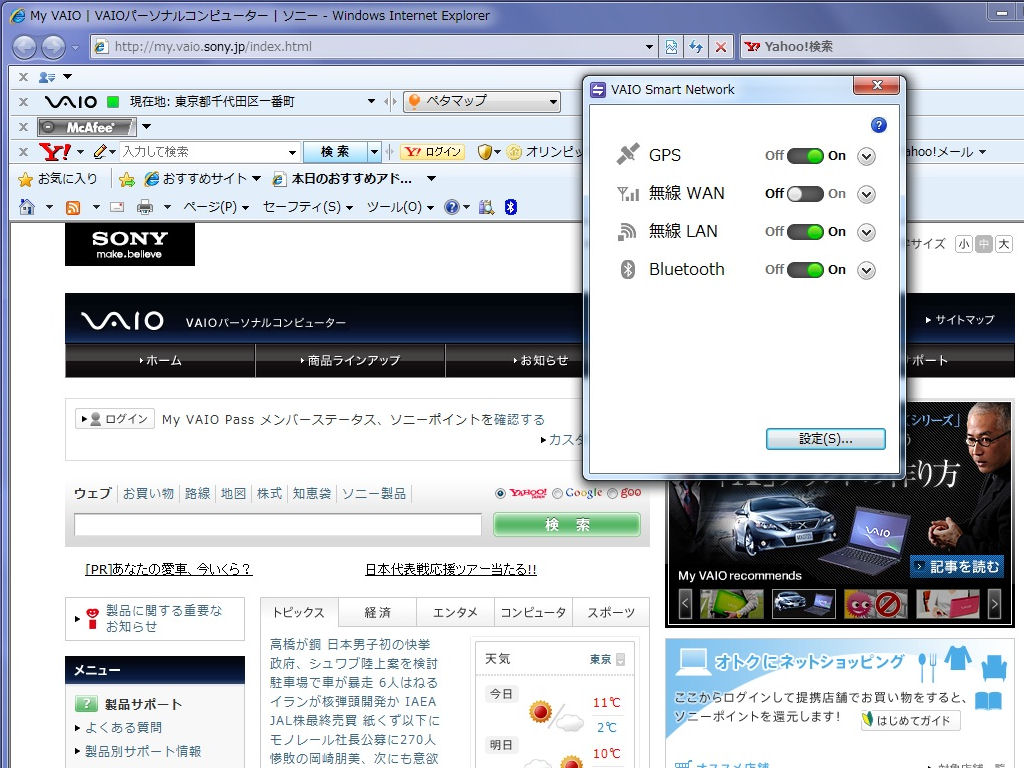Open help in VAIO Smart Network
Viewport: 1024px width, 768px height.
point(878,125)
